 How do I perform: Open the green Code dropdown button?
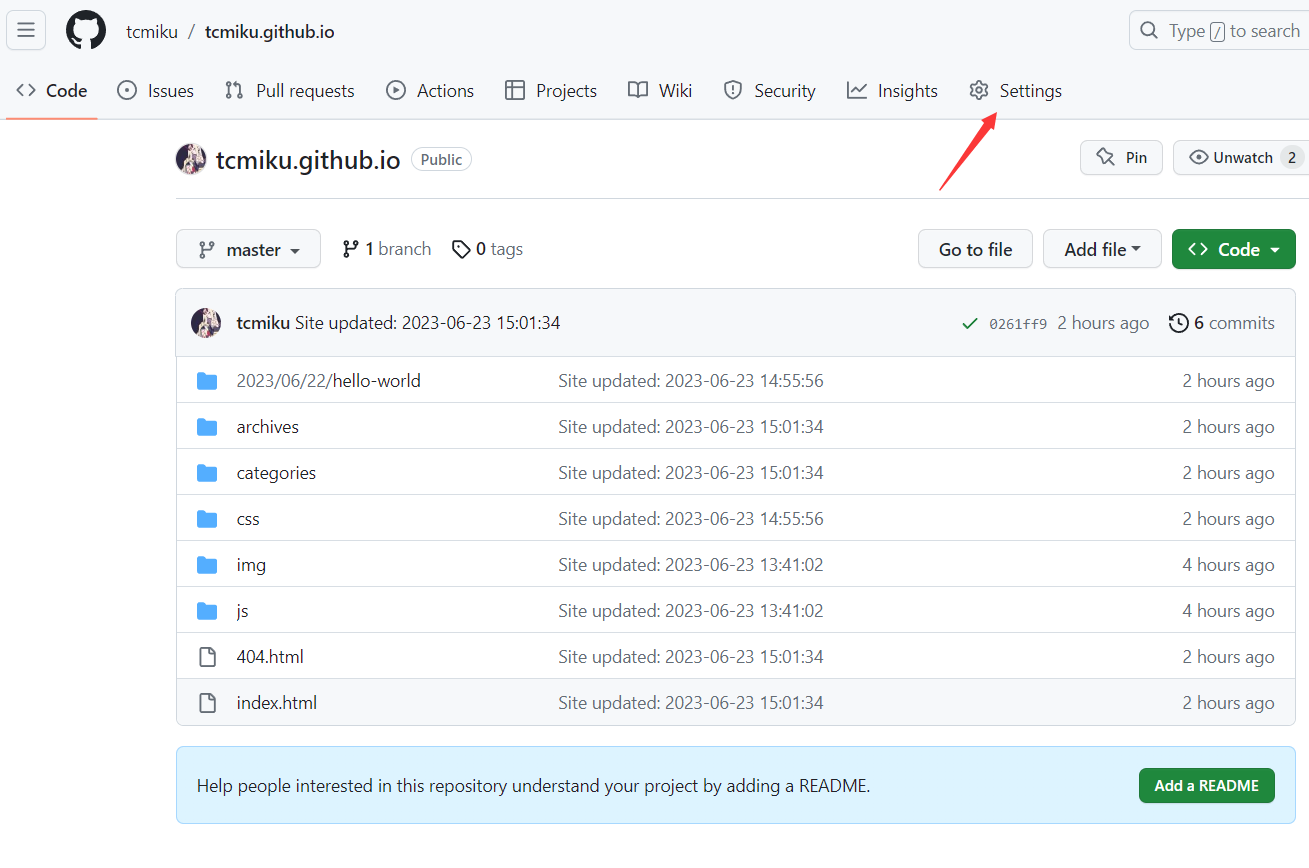1233,249
